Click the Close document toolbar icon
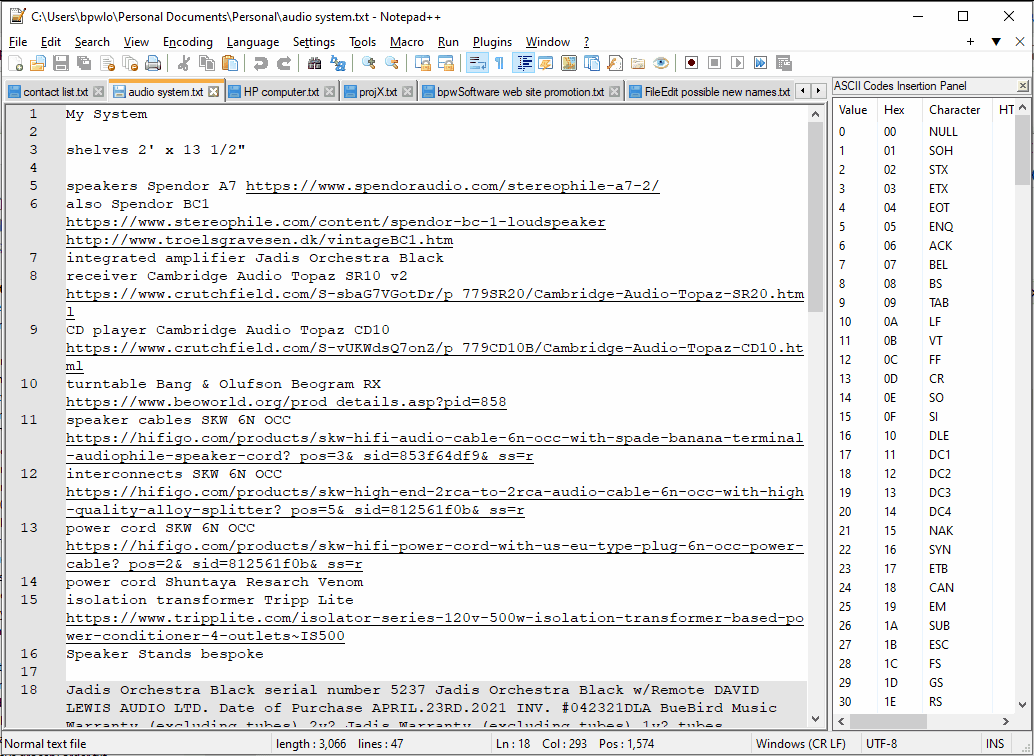1034x756 pixels. tap(107, 63)
